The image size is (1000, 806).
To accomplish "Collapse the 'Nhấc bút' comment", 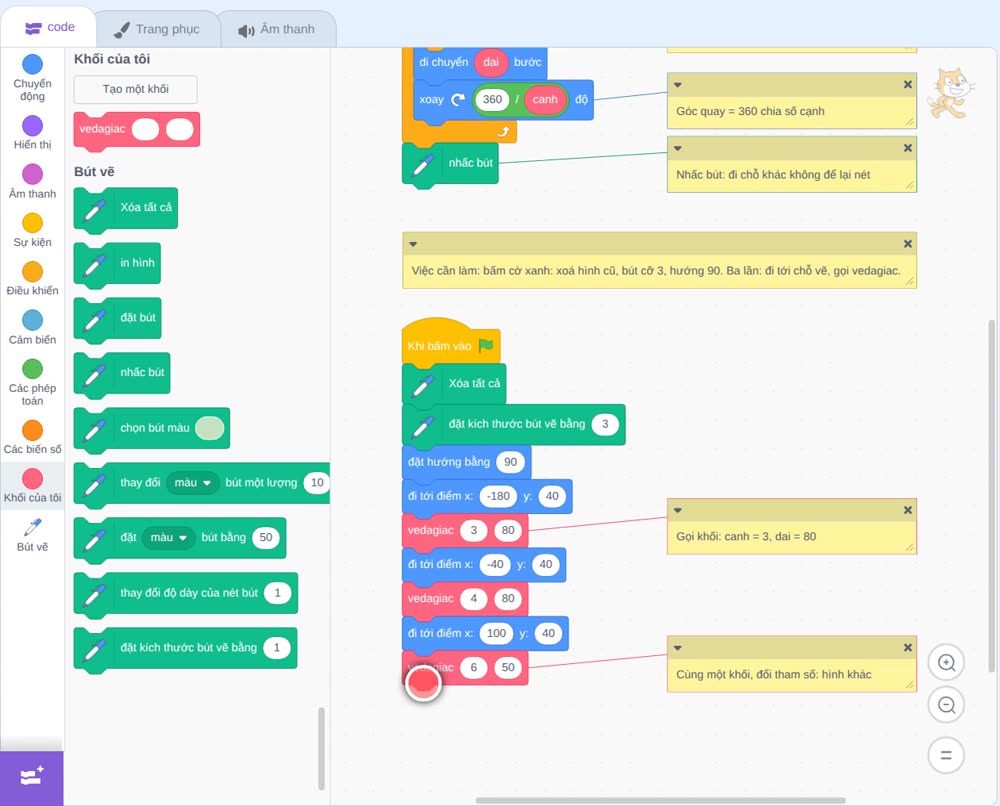I will point(678,149).
